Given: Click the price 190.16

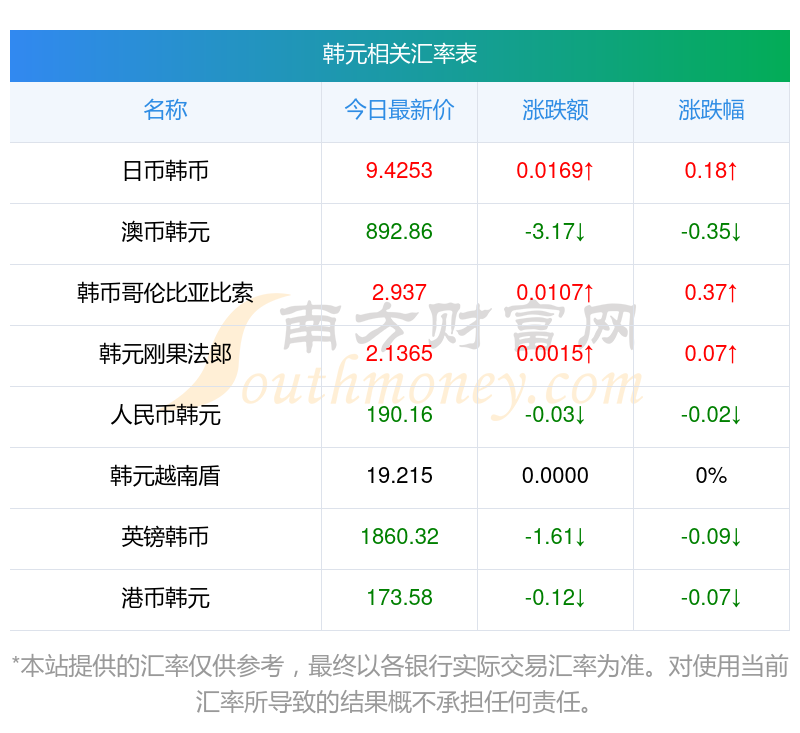Looking at the screenshot, I should [399, 415].
